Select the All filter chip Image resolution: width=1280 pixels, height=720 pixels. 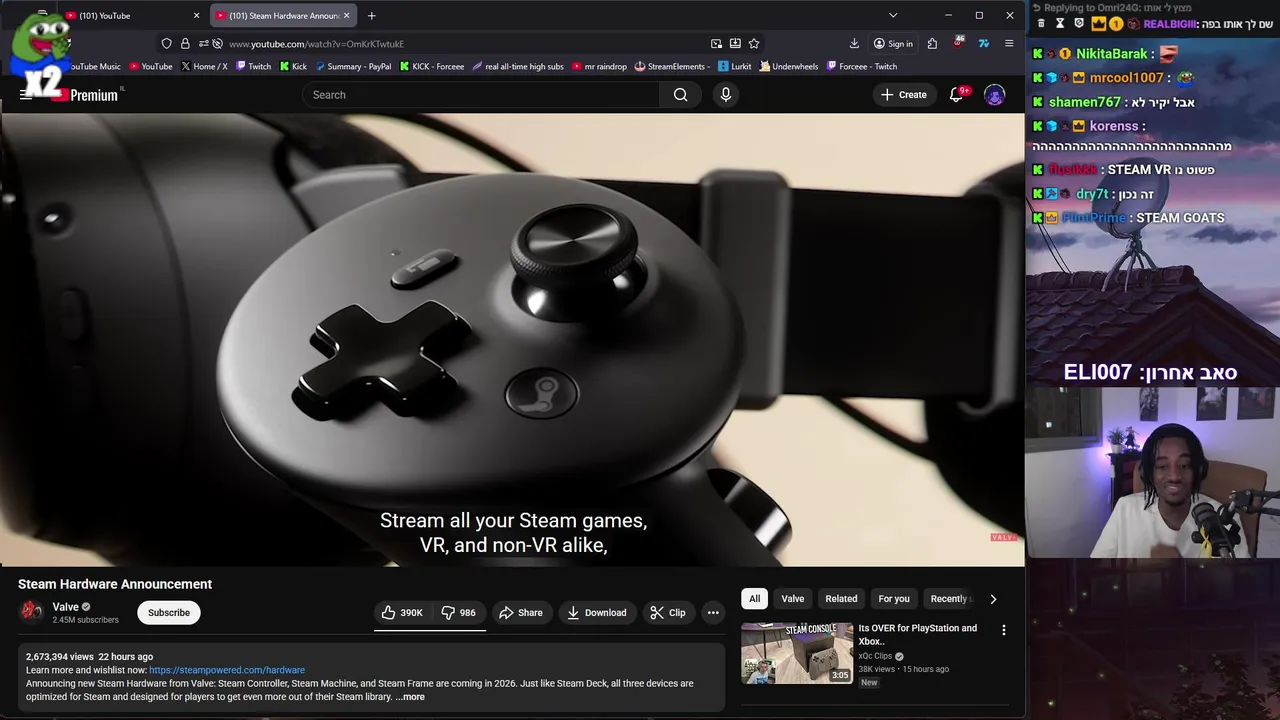pos(755,599)
